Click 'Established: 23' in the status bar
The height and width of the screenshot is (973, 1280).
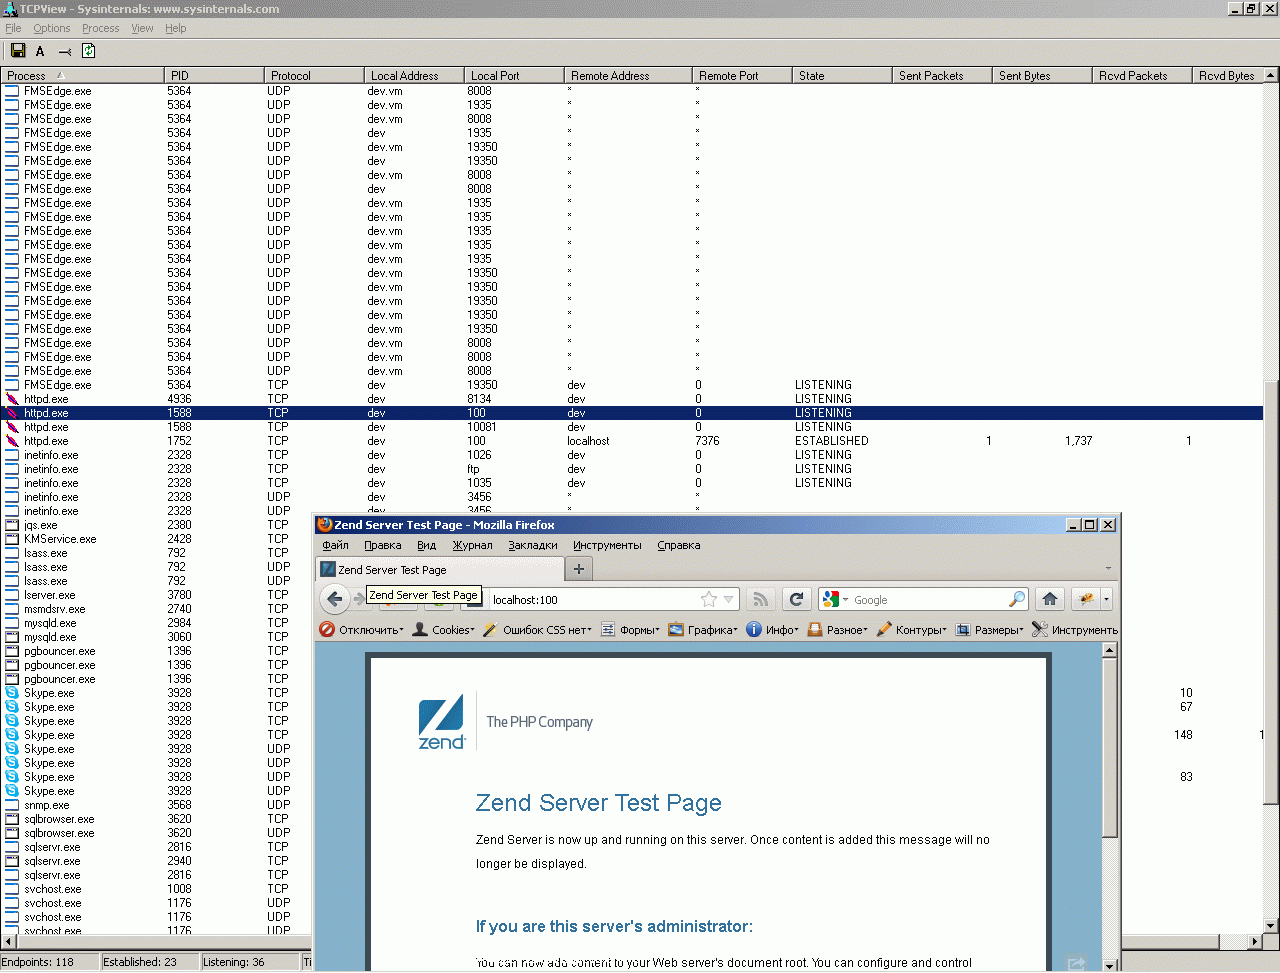click(x=140, y=962)
